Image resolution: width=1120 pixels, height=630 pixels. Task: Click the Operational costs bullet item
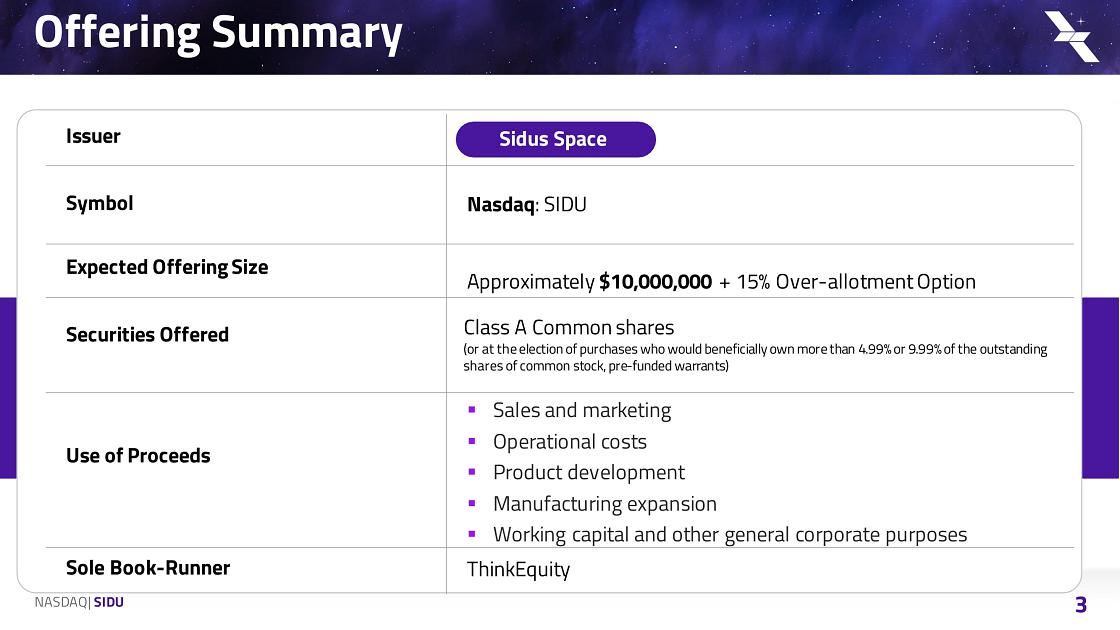point(569,442)
